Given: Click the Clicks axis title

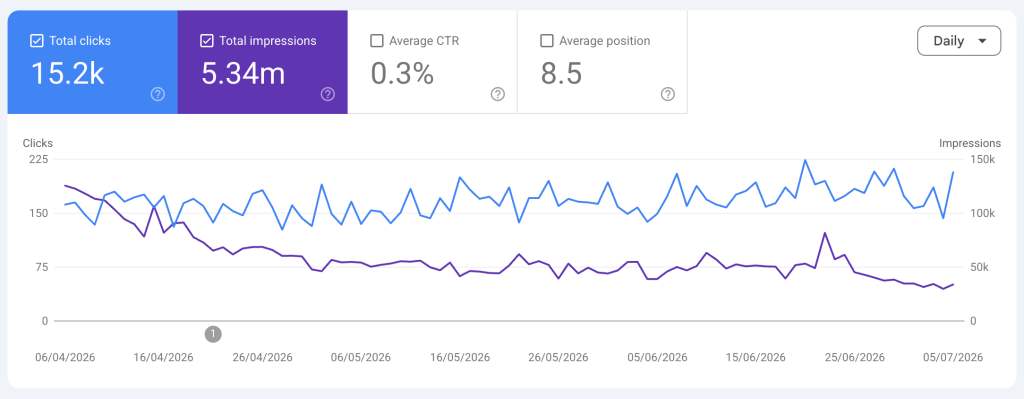Looking at the screenshot, I should tap(38, 143).
